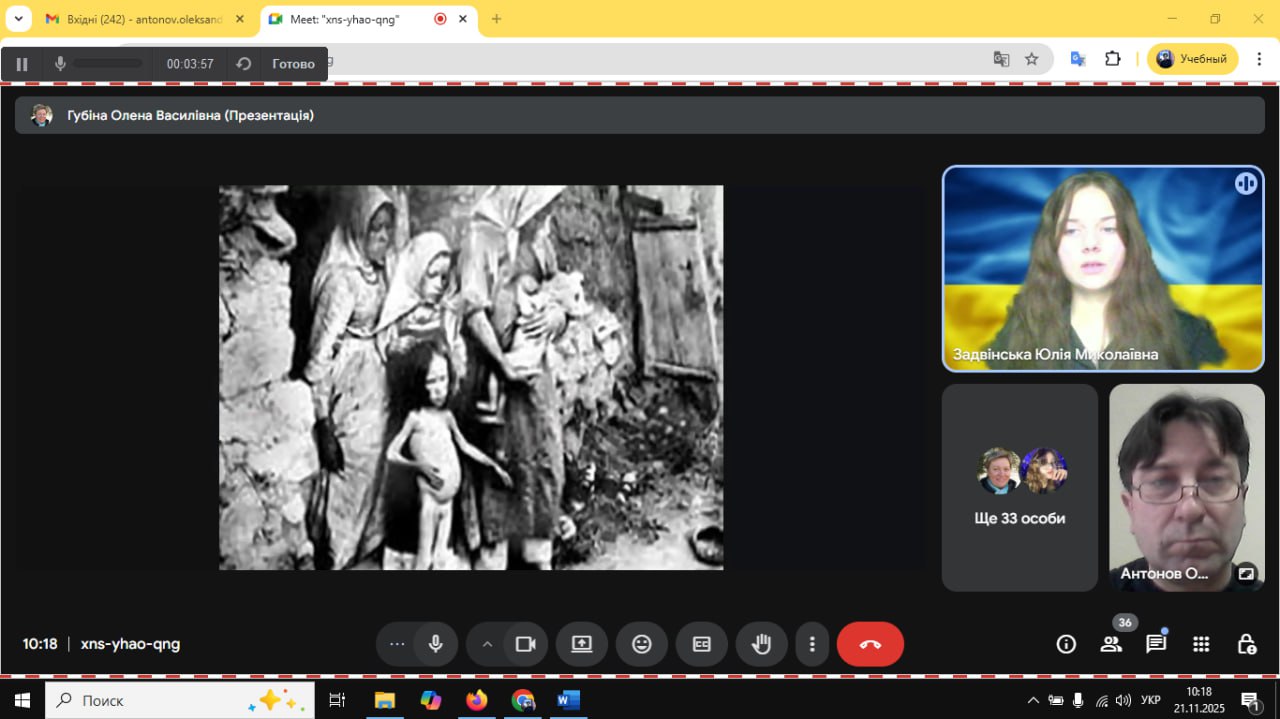Bookmark this page with the star icon
This screenshot has height=719, width=1280.
click(x=1032, y=59)
